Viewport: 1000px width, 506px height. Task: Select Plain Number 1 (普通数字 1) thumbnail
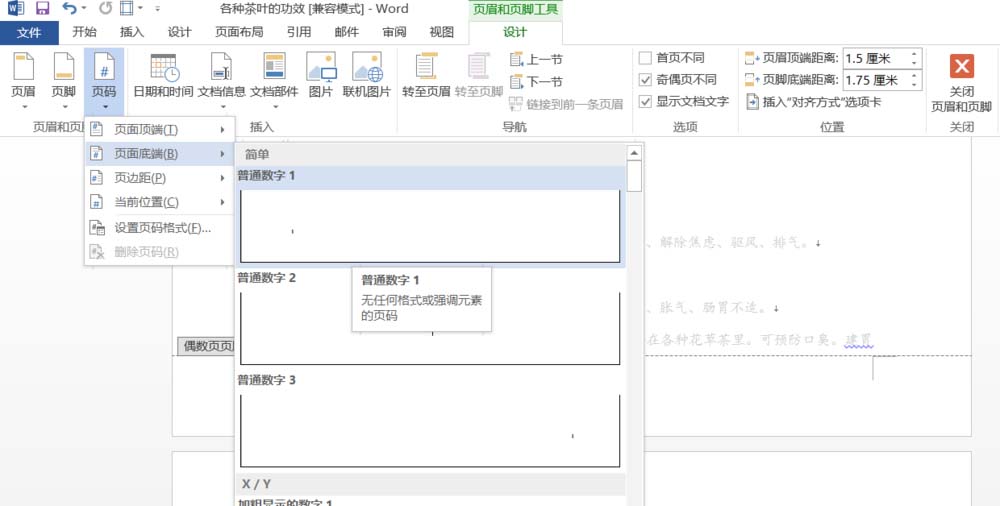430,226
